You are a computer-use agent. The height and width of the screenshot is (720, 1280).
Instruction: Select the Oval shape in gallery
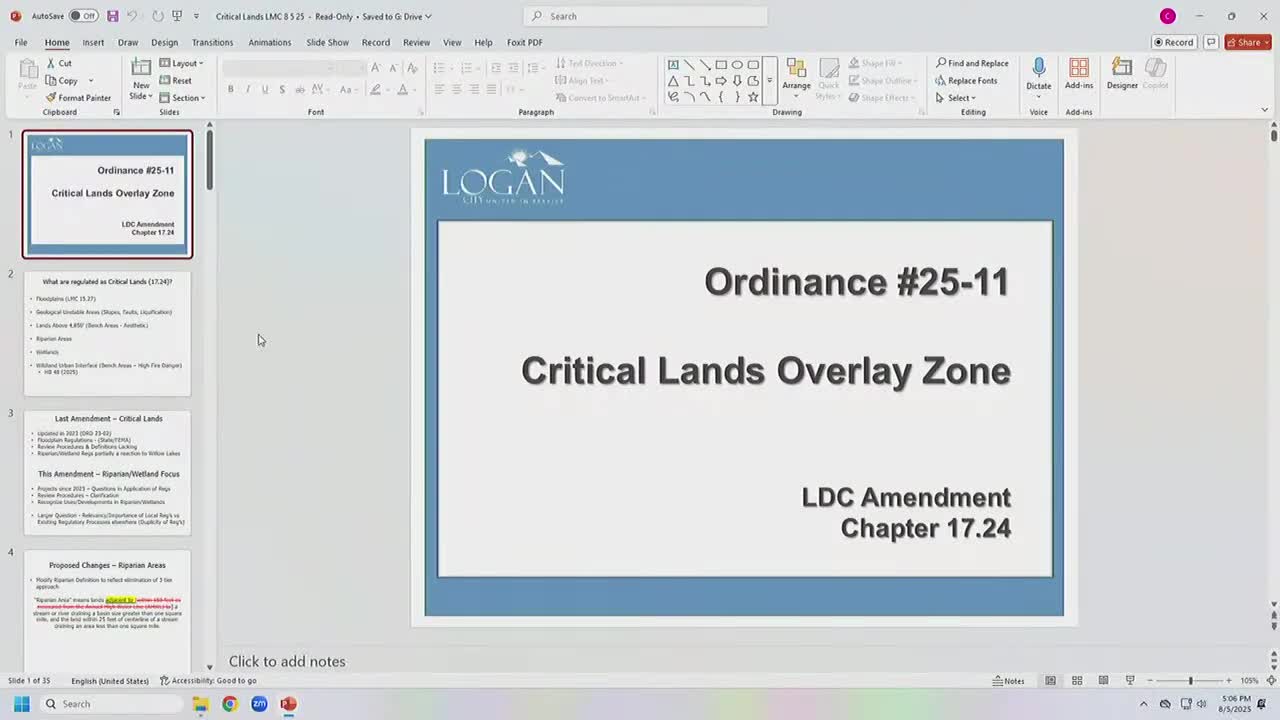click(737, 64)
